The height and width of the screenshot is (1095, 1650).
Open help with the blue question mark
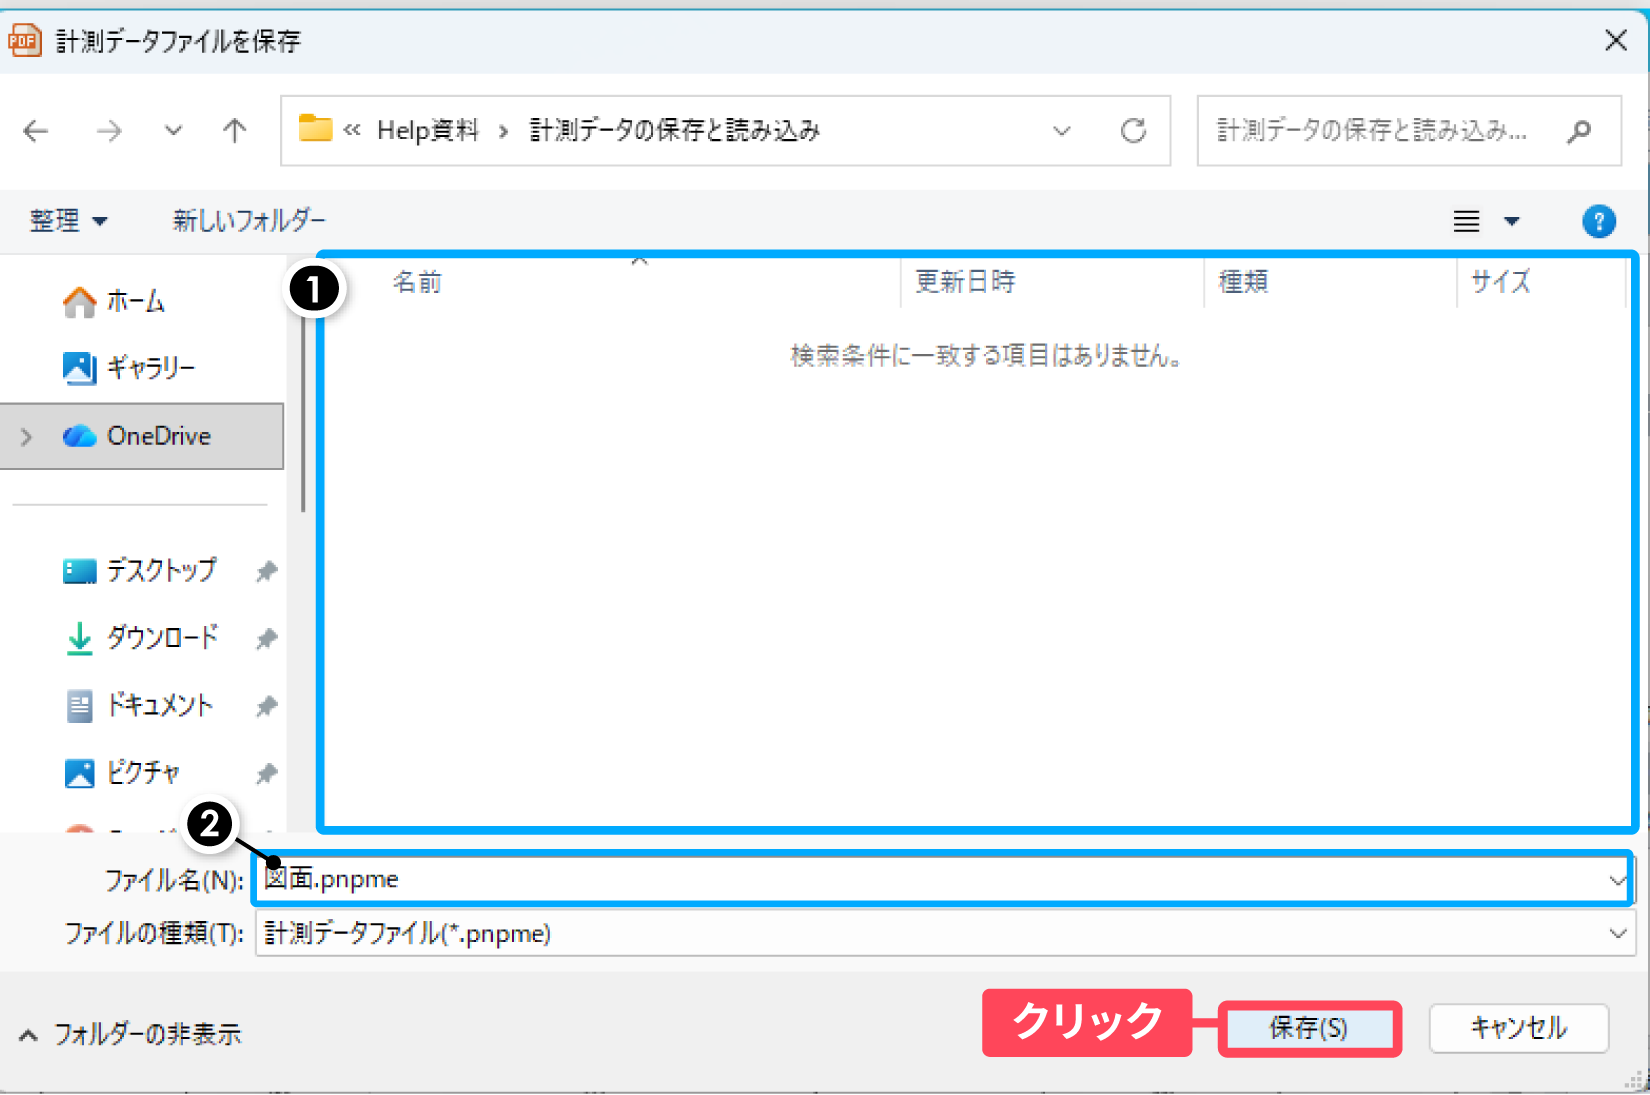[1599, 221]
